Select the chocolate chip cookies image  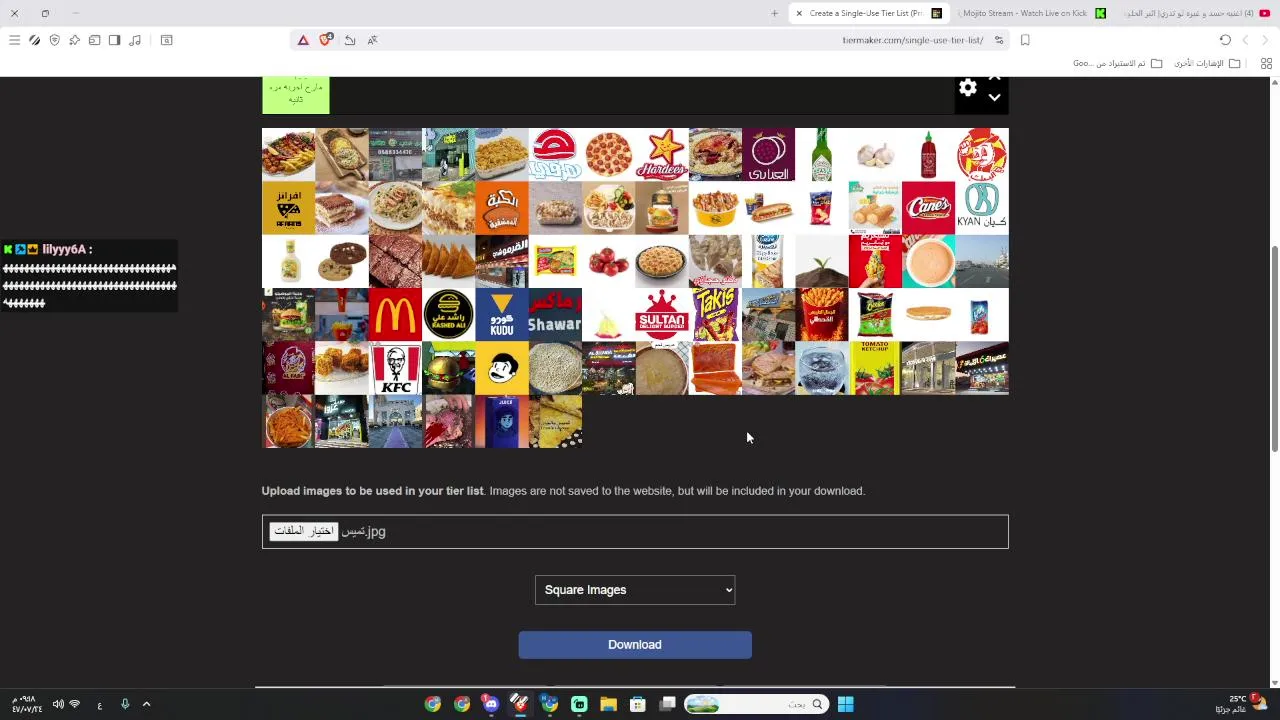point(342,261)
